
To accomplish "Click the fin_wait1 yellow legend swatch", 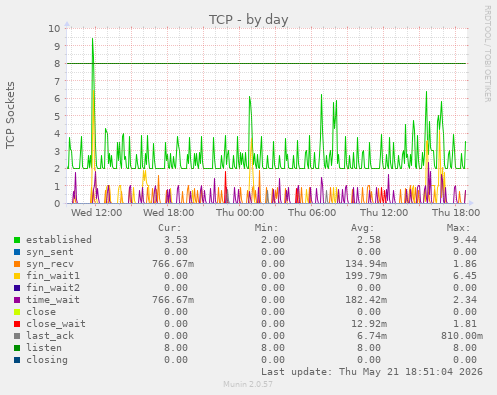I will 17,276.
